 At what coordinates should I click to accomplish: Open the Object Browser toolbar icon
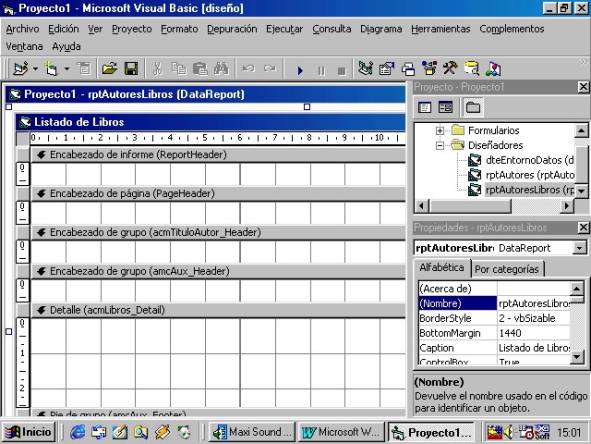click(429, 69)
